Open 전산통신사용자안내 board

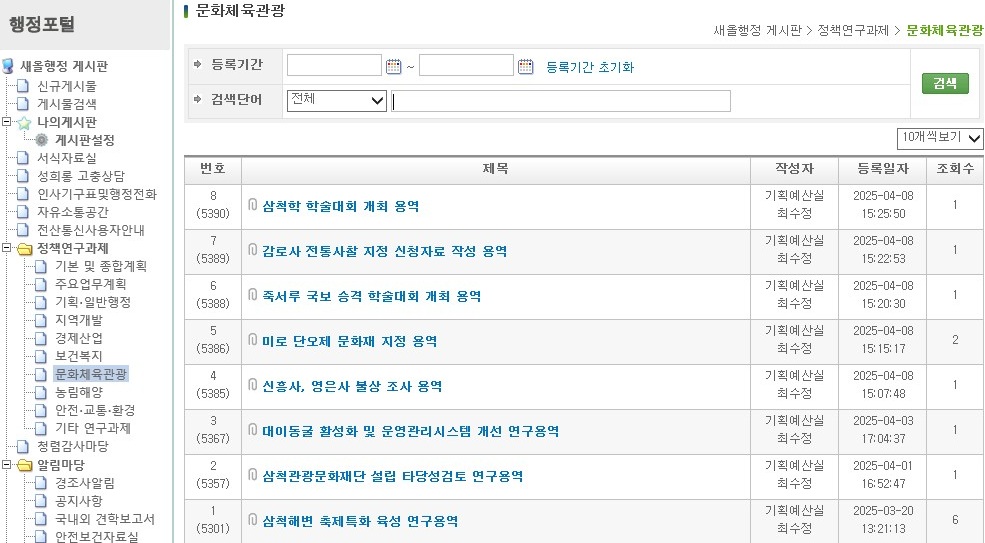(x=91, y=230)
